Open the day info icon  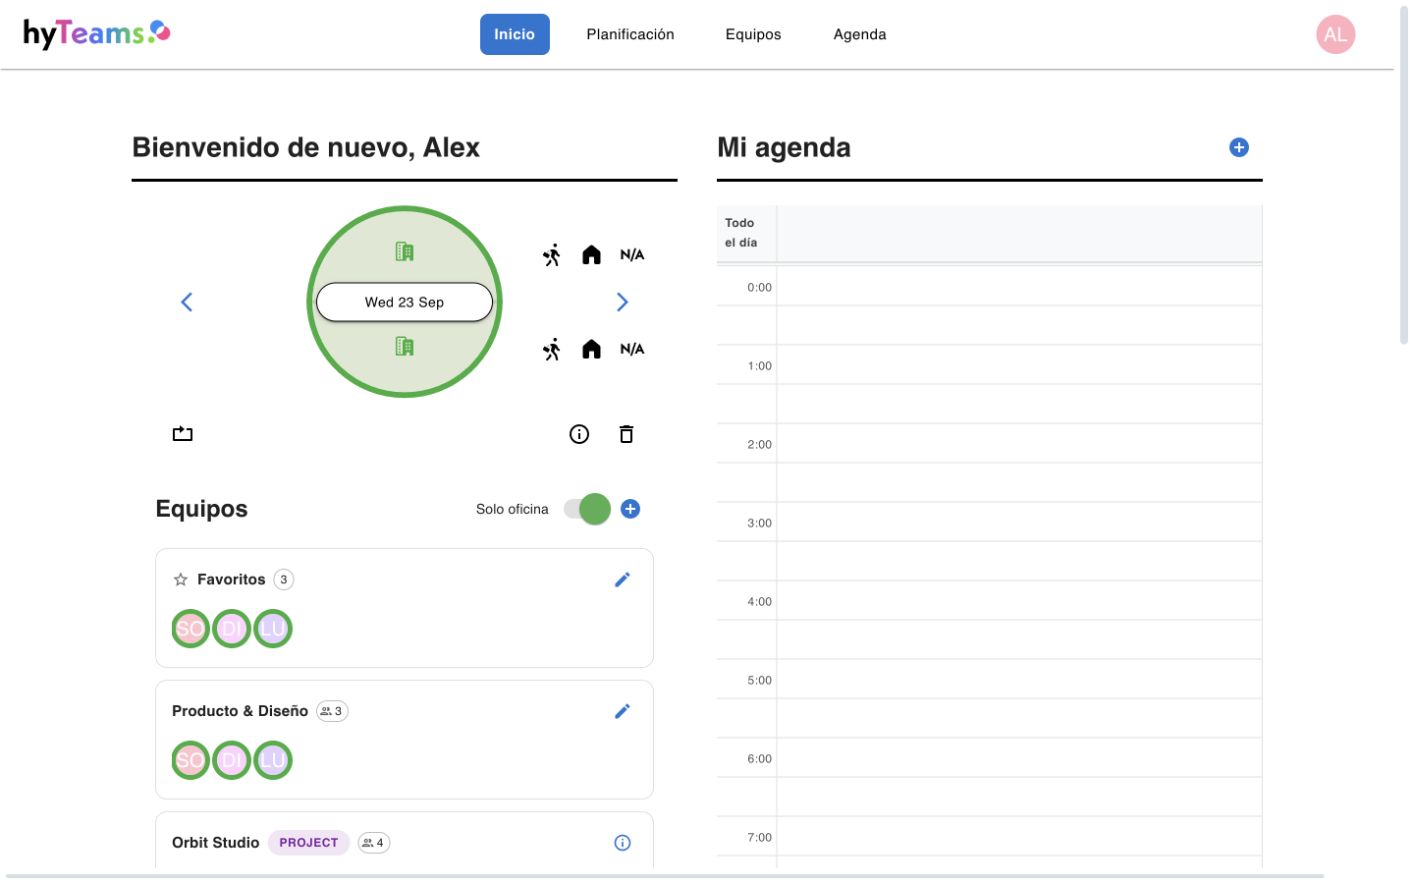pos(579,434)
